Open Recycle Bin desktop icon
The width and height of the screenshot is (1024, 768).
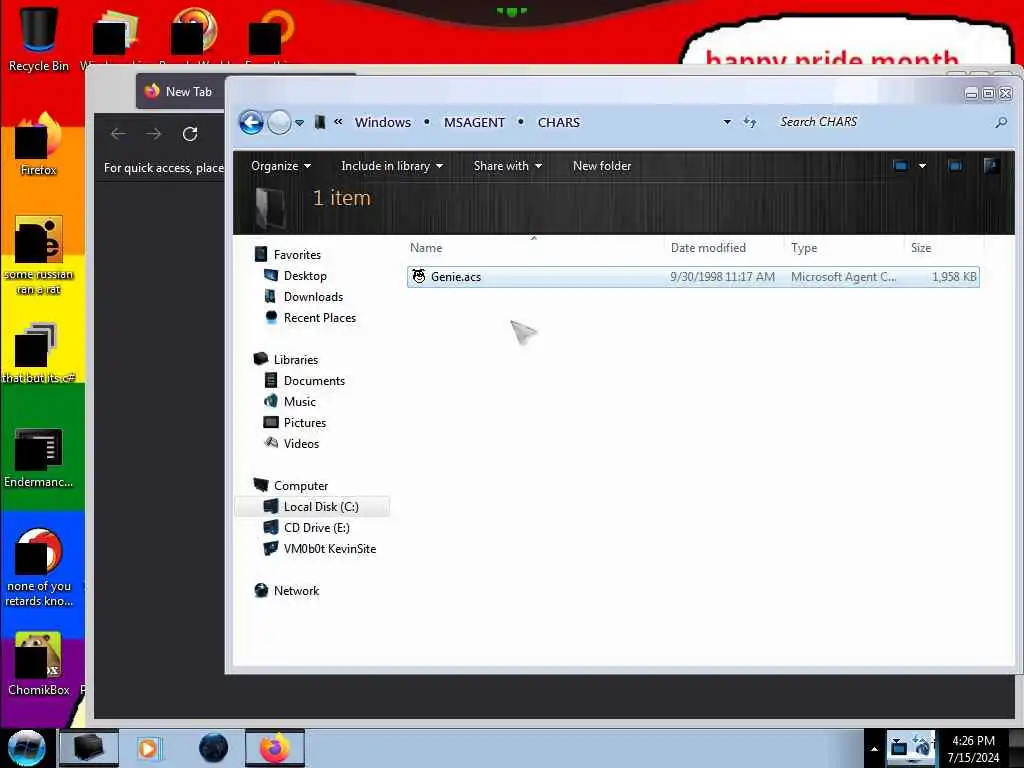(39, 39)
